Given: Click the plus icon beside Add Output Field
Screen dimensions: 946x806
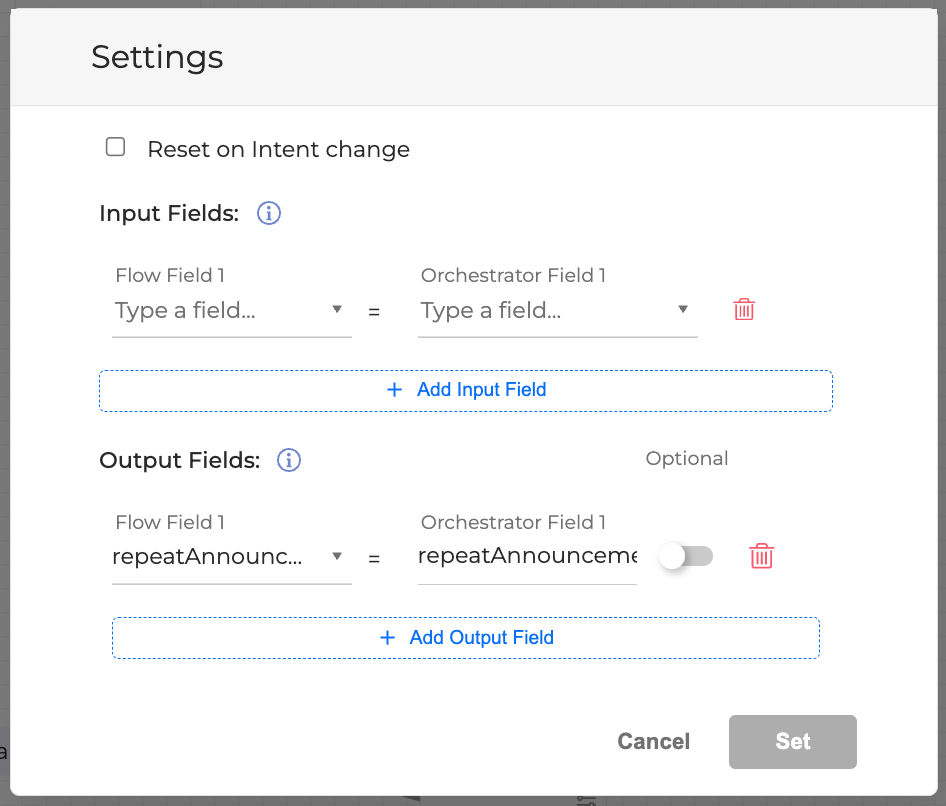Looking at the screenshot, I should tap(388, 637).
